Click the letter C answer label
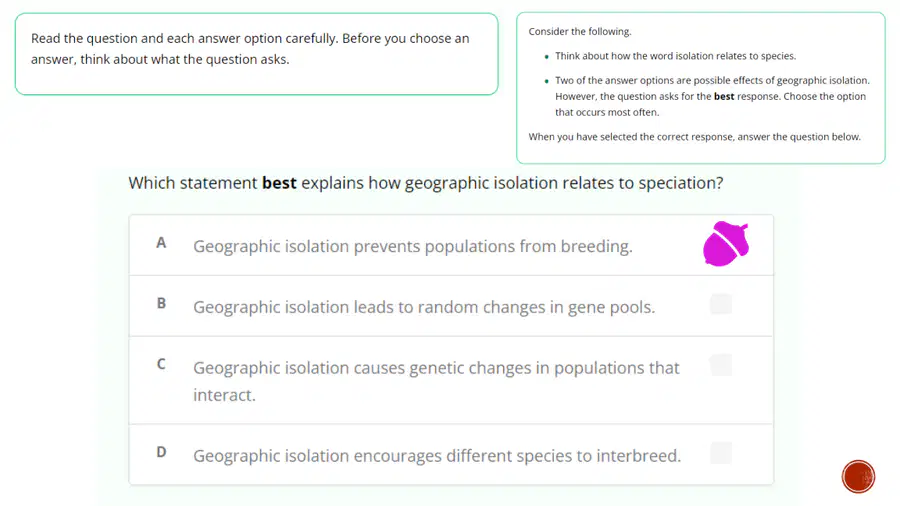The height and width of the screenshot is (506, 900). [161, 364]
